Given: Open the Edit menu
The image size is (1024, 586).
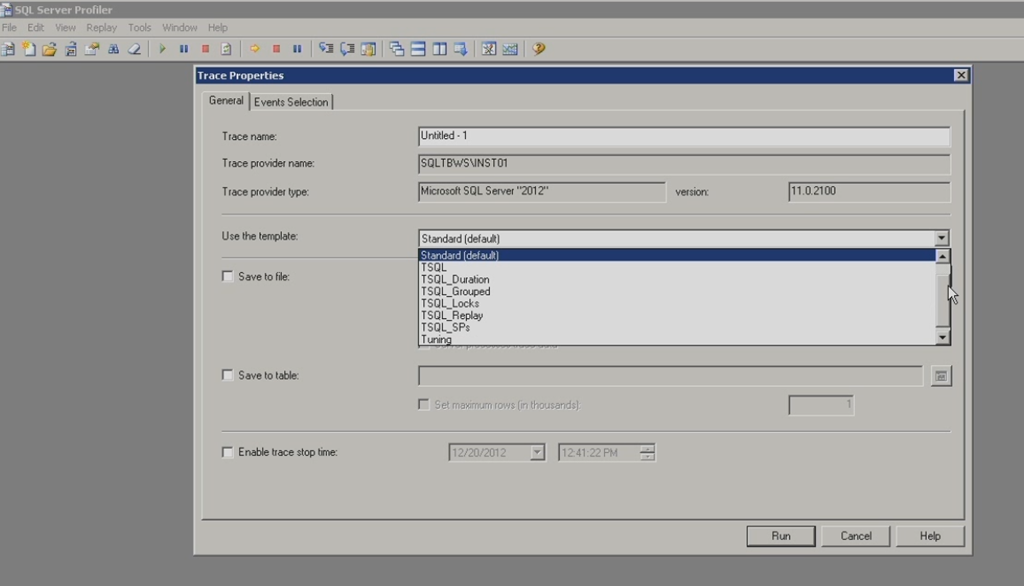Looking at the screenshot, I should tap(35, 27).
